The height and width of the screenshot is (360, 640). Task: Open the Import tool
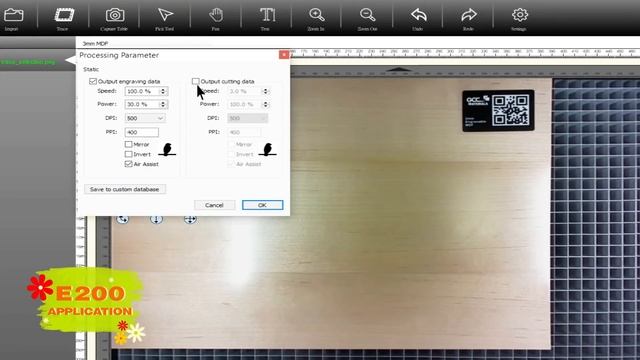13,19
